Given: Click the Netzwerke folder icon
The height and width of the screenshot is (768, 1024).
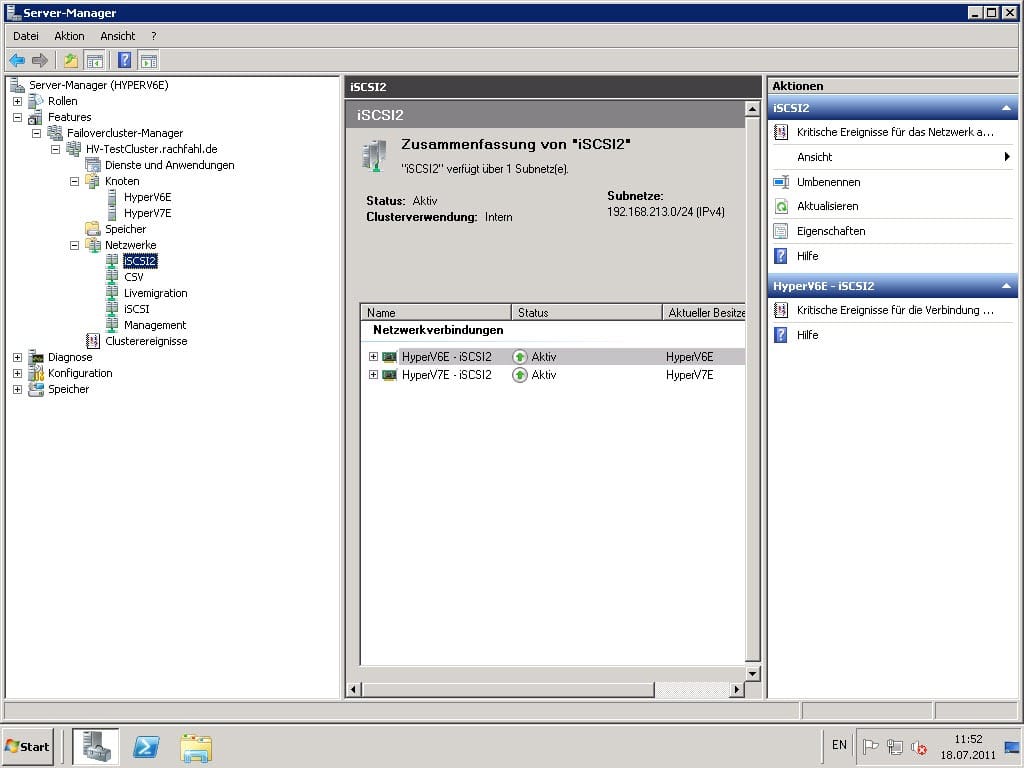Looking at the screenshot, I should click(93, 246).
